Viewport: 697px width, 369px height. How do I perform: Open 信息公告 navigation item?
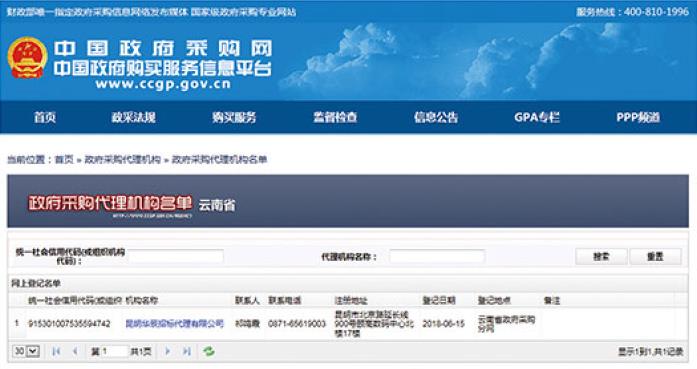(436, 117)
